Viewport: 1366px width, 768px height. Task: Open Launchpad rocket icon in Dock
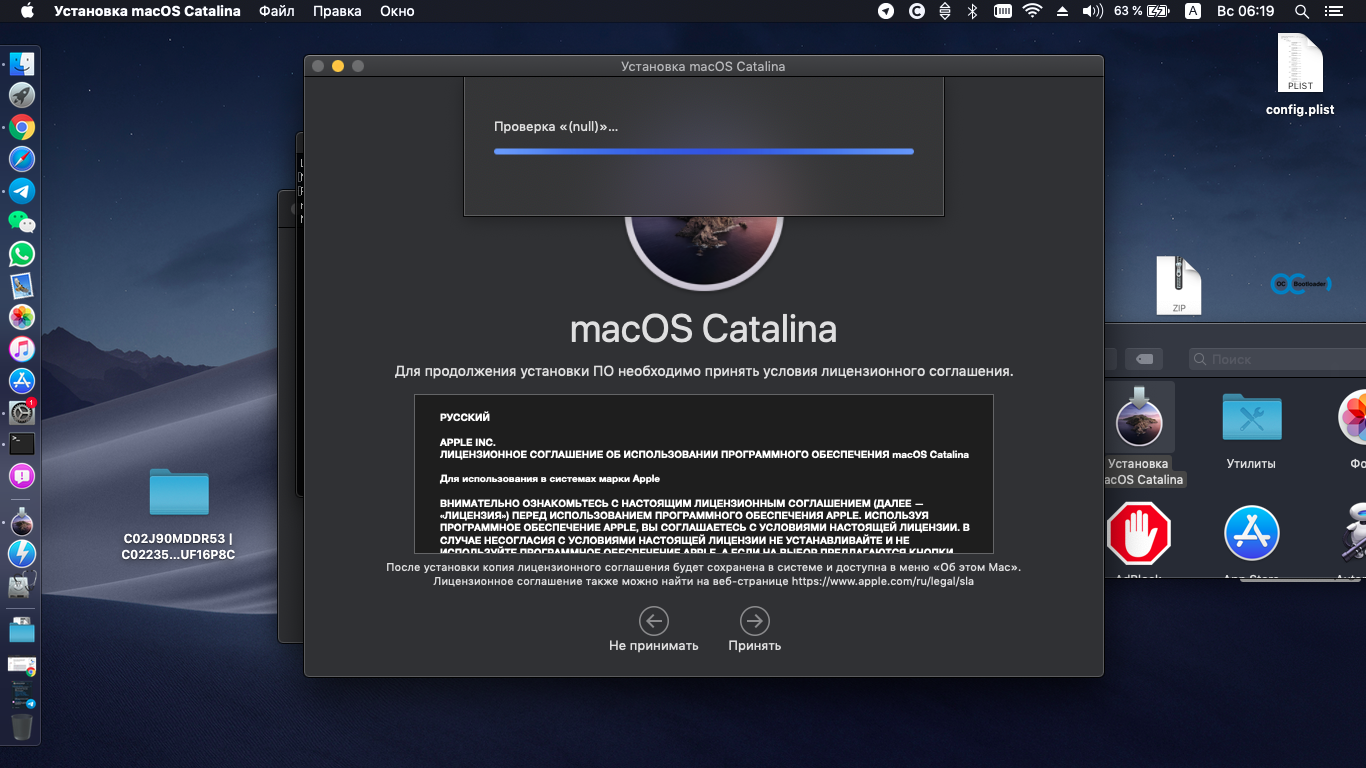(x=22, y=96)
